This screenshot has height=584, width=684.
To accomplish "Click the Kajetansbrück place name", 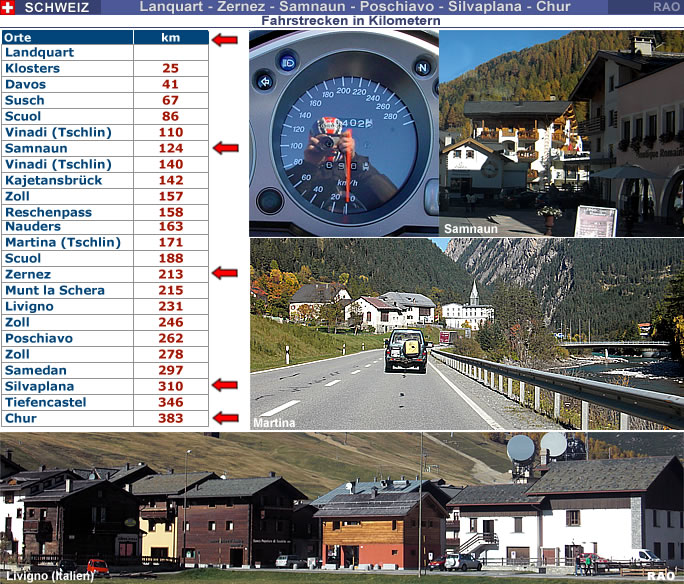I will pos(53,180).
